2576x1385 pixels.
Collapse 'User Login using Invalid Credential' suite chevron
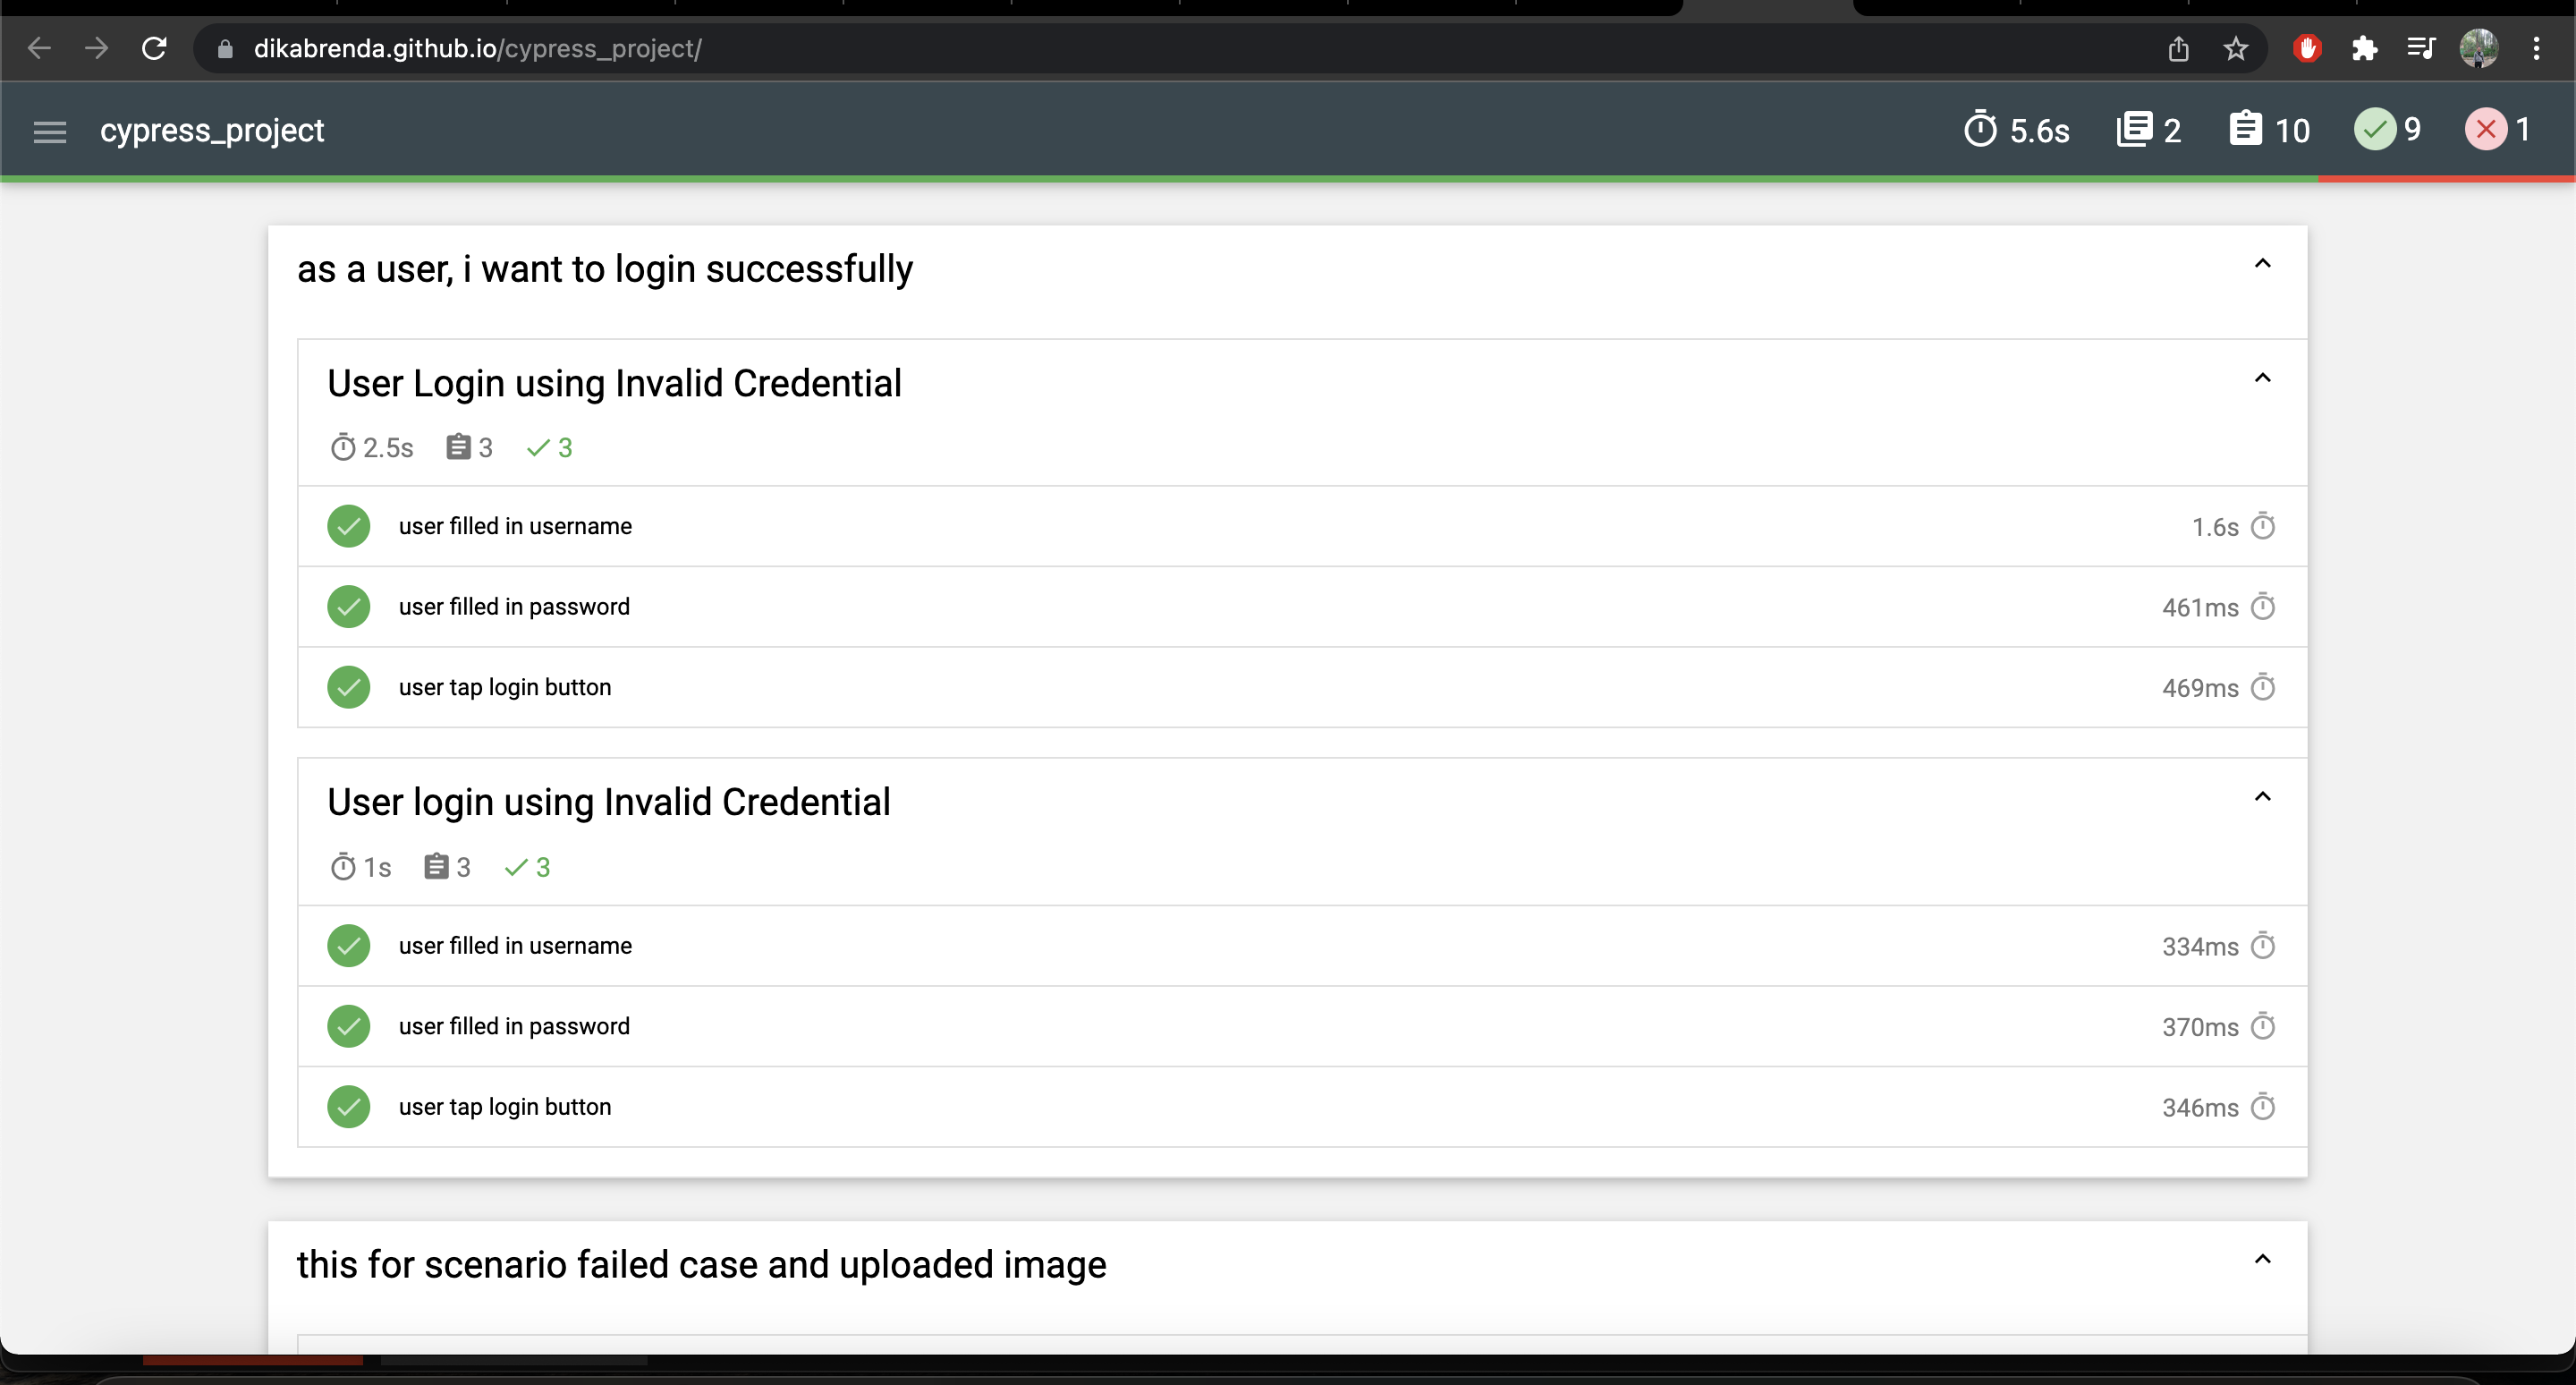pos(2263,378)
